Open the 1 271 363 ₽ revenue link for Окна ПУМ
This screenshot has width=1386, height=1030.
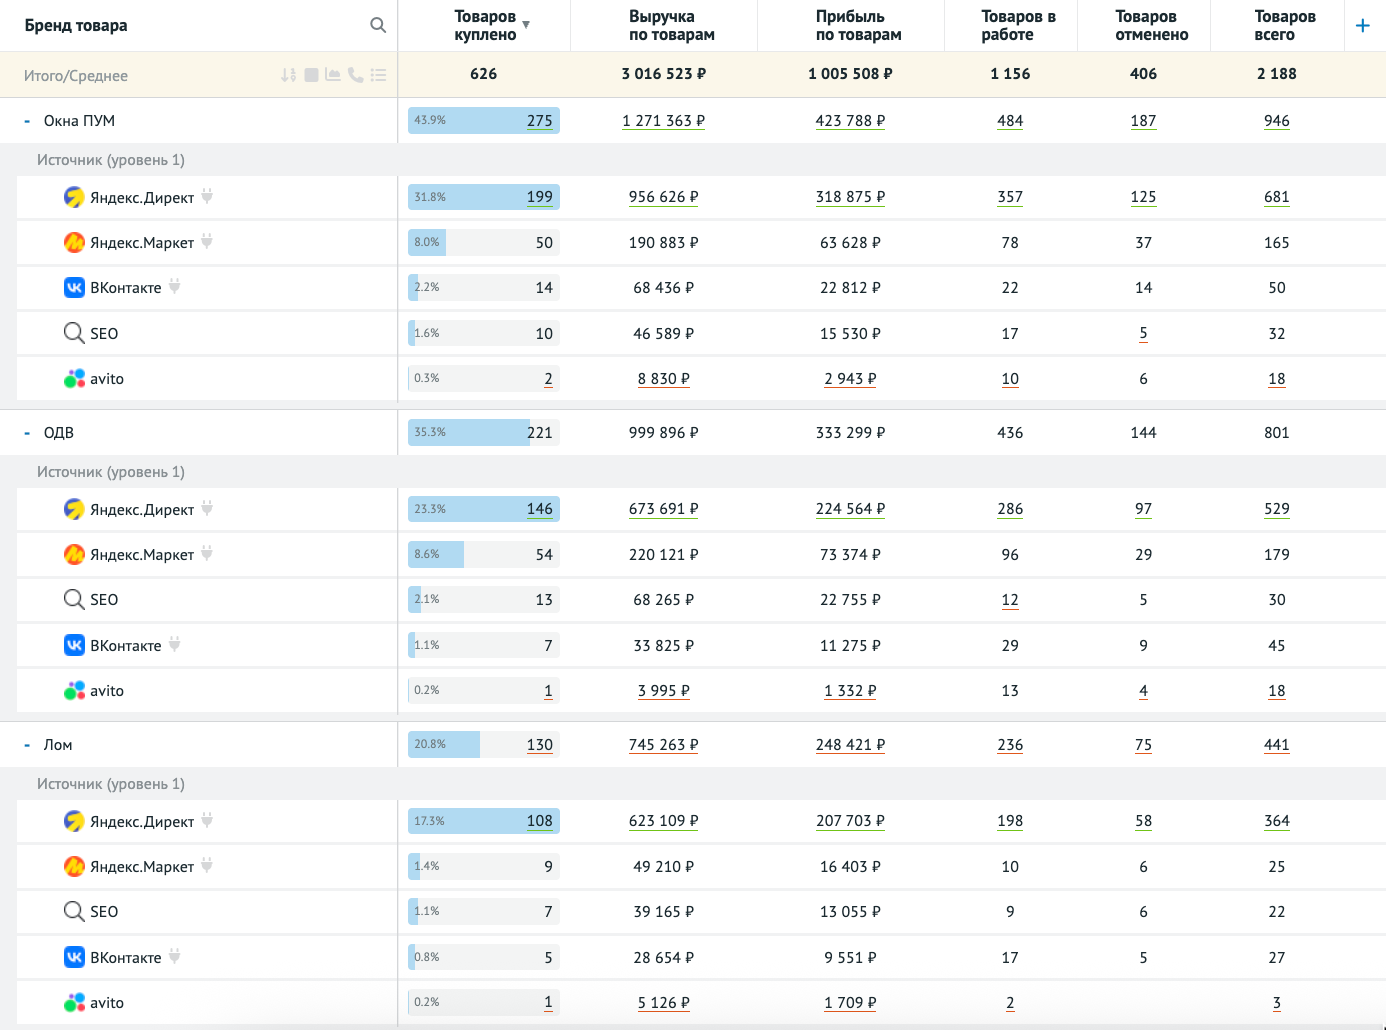(x=663, y=121)
